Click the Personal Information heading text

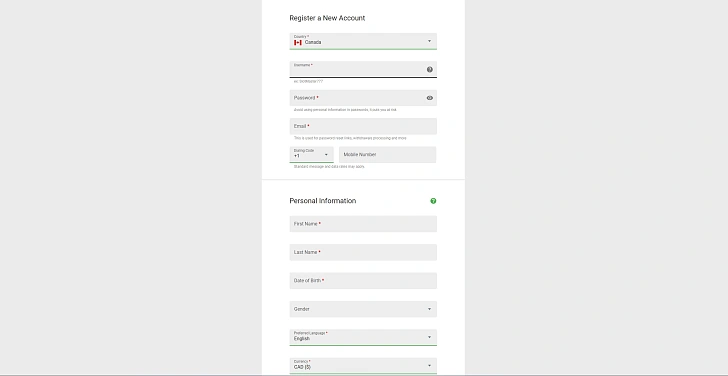pyautogui.click(x=323, y=201)
